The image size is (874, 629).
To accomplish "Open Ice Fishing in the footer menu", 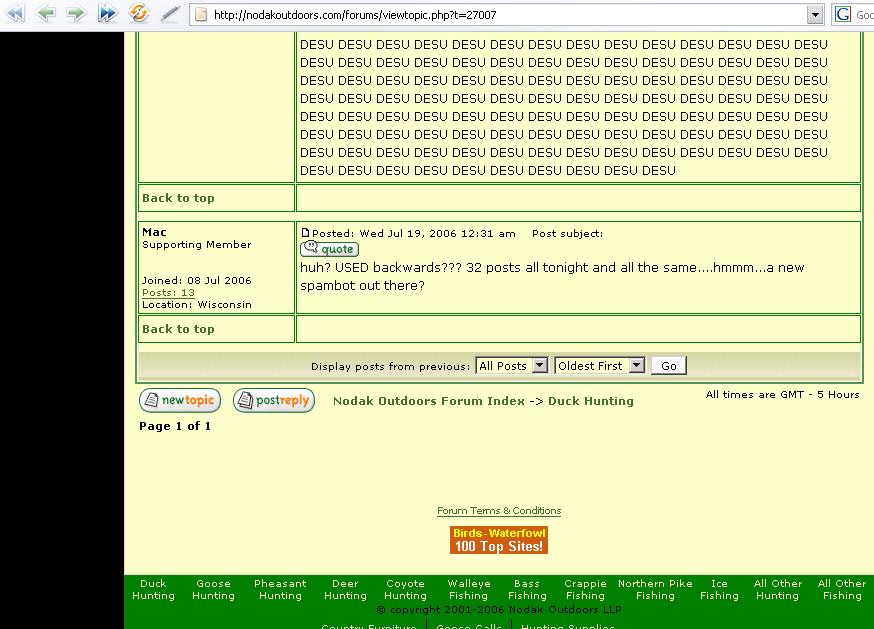I will coord(719,589).
